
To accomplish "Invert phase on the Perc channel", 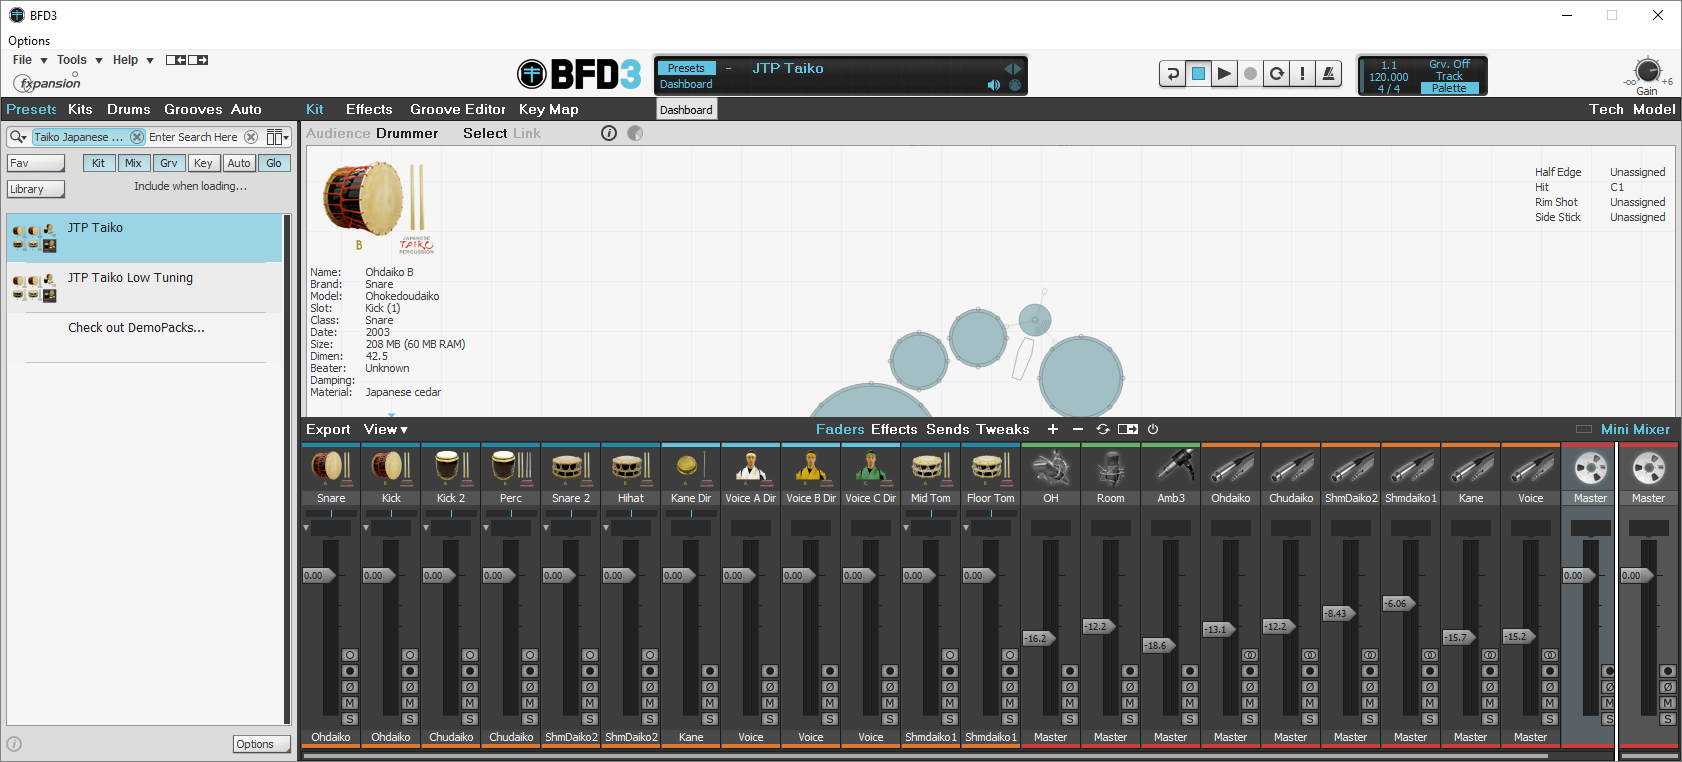I will (530, 687).
